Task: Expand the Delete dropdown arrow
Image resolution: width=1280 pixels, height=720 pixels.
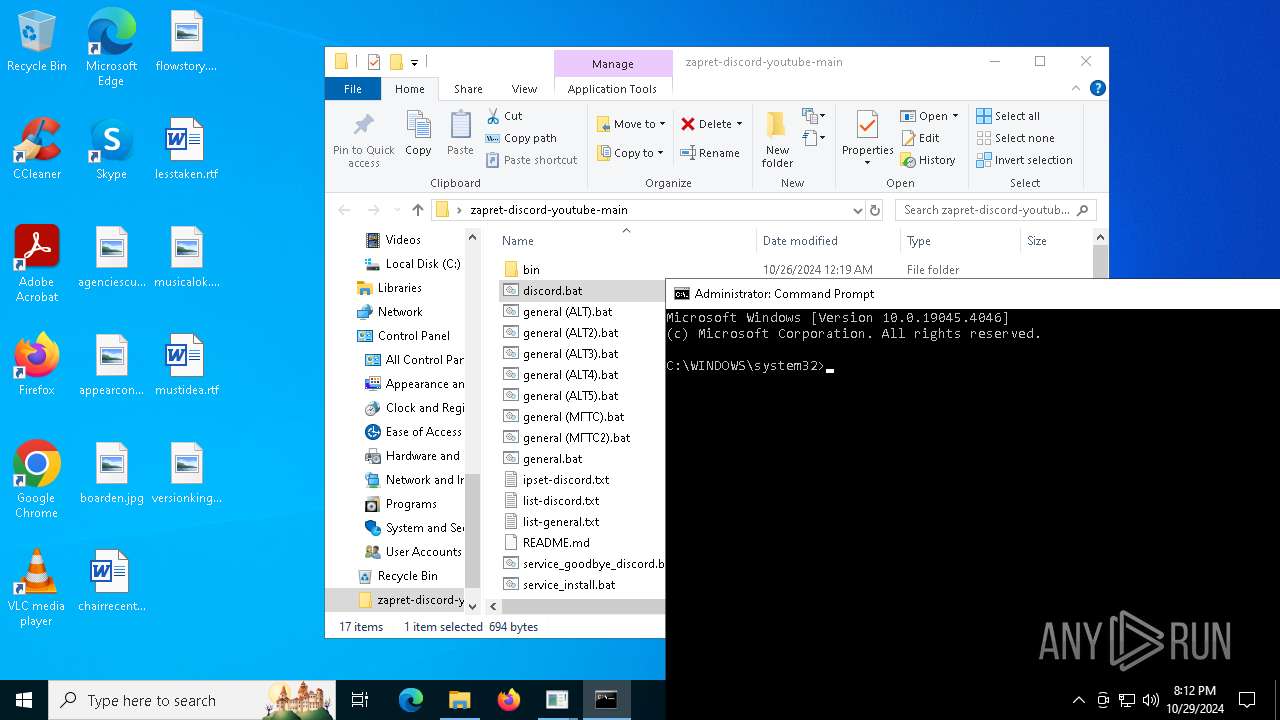Action: tap(739, 124)
